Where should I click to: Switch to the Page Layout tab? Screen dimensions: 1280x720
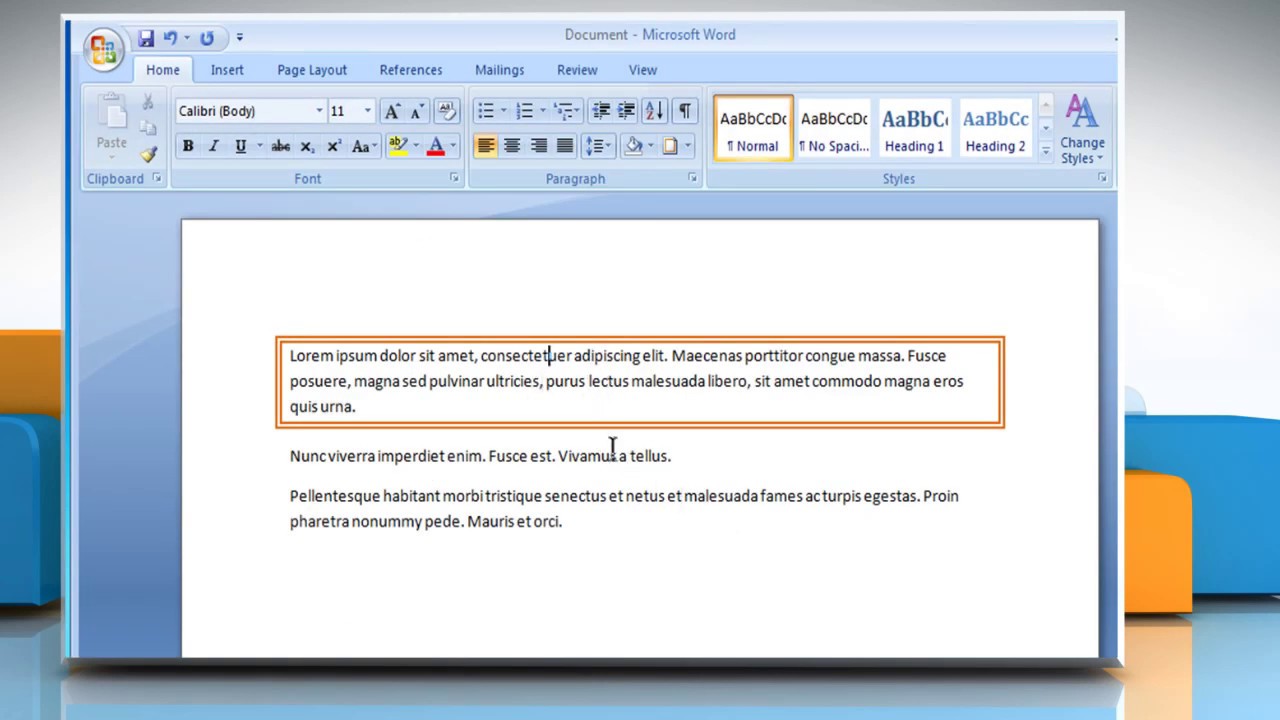[x=312, y=70]
